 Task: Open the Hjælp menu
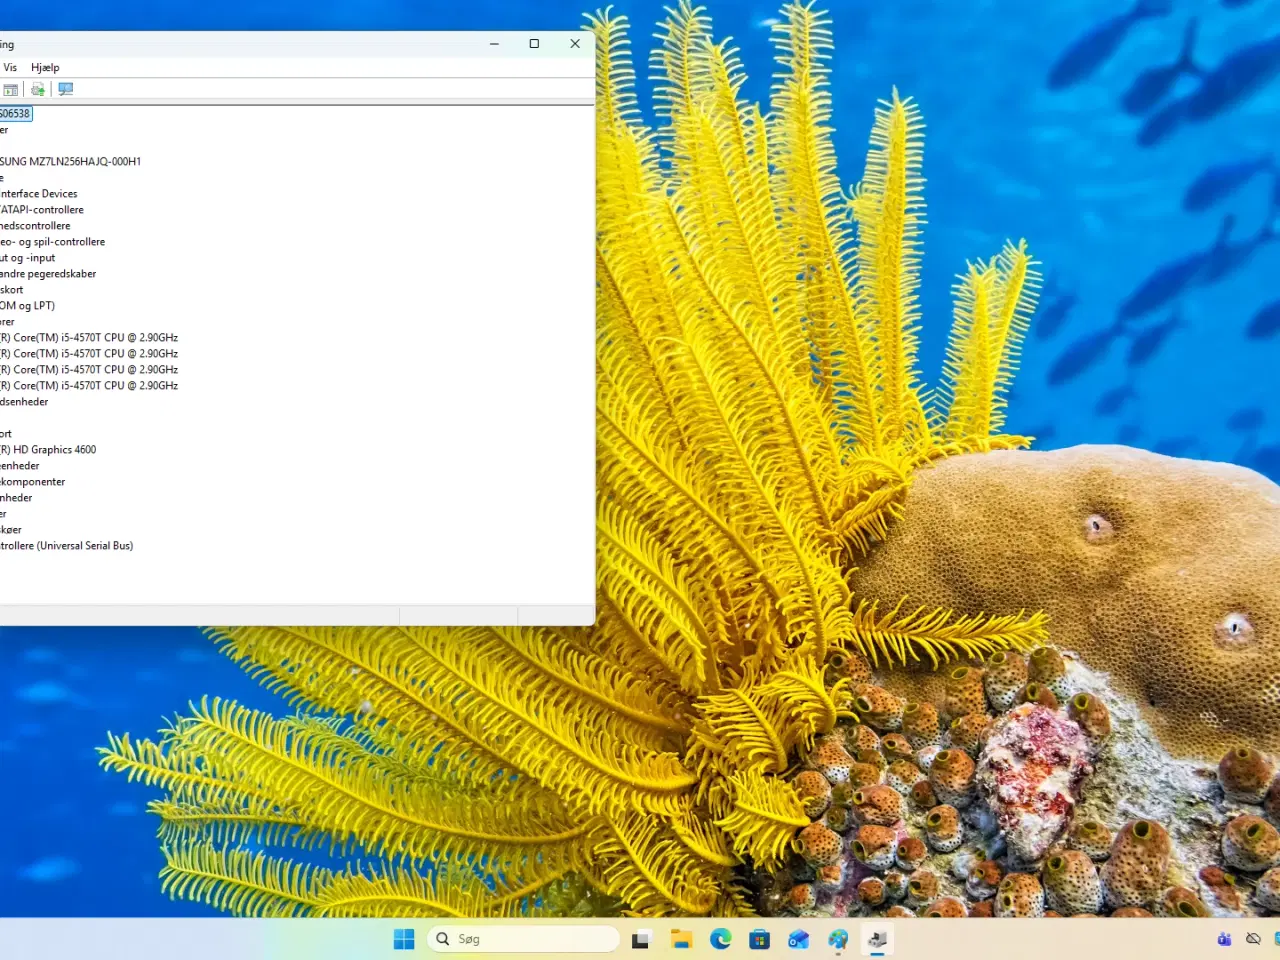[44, 67]
